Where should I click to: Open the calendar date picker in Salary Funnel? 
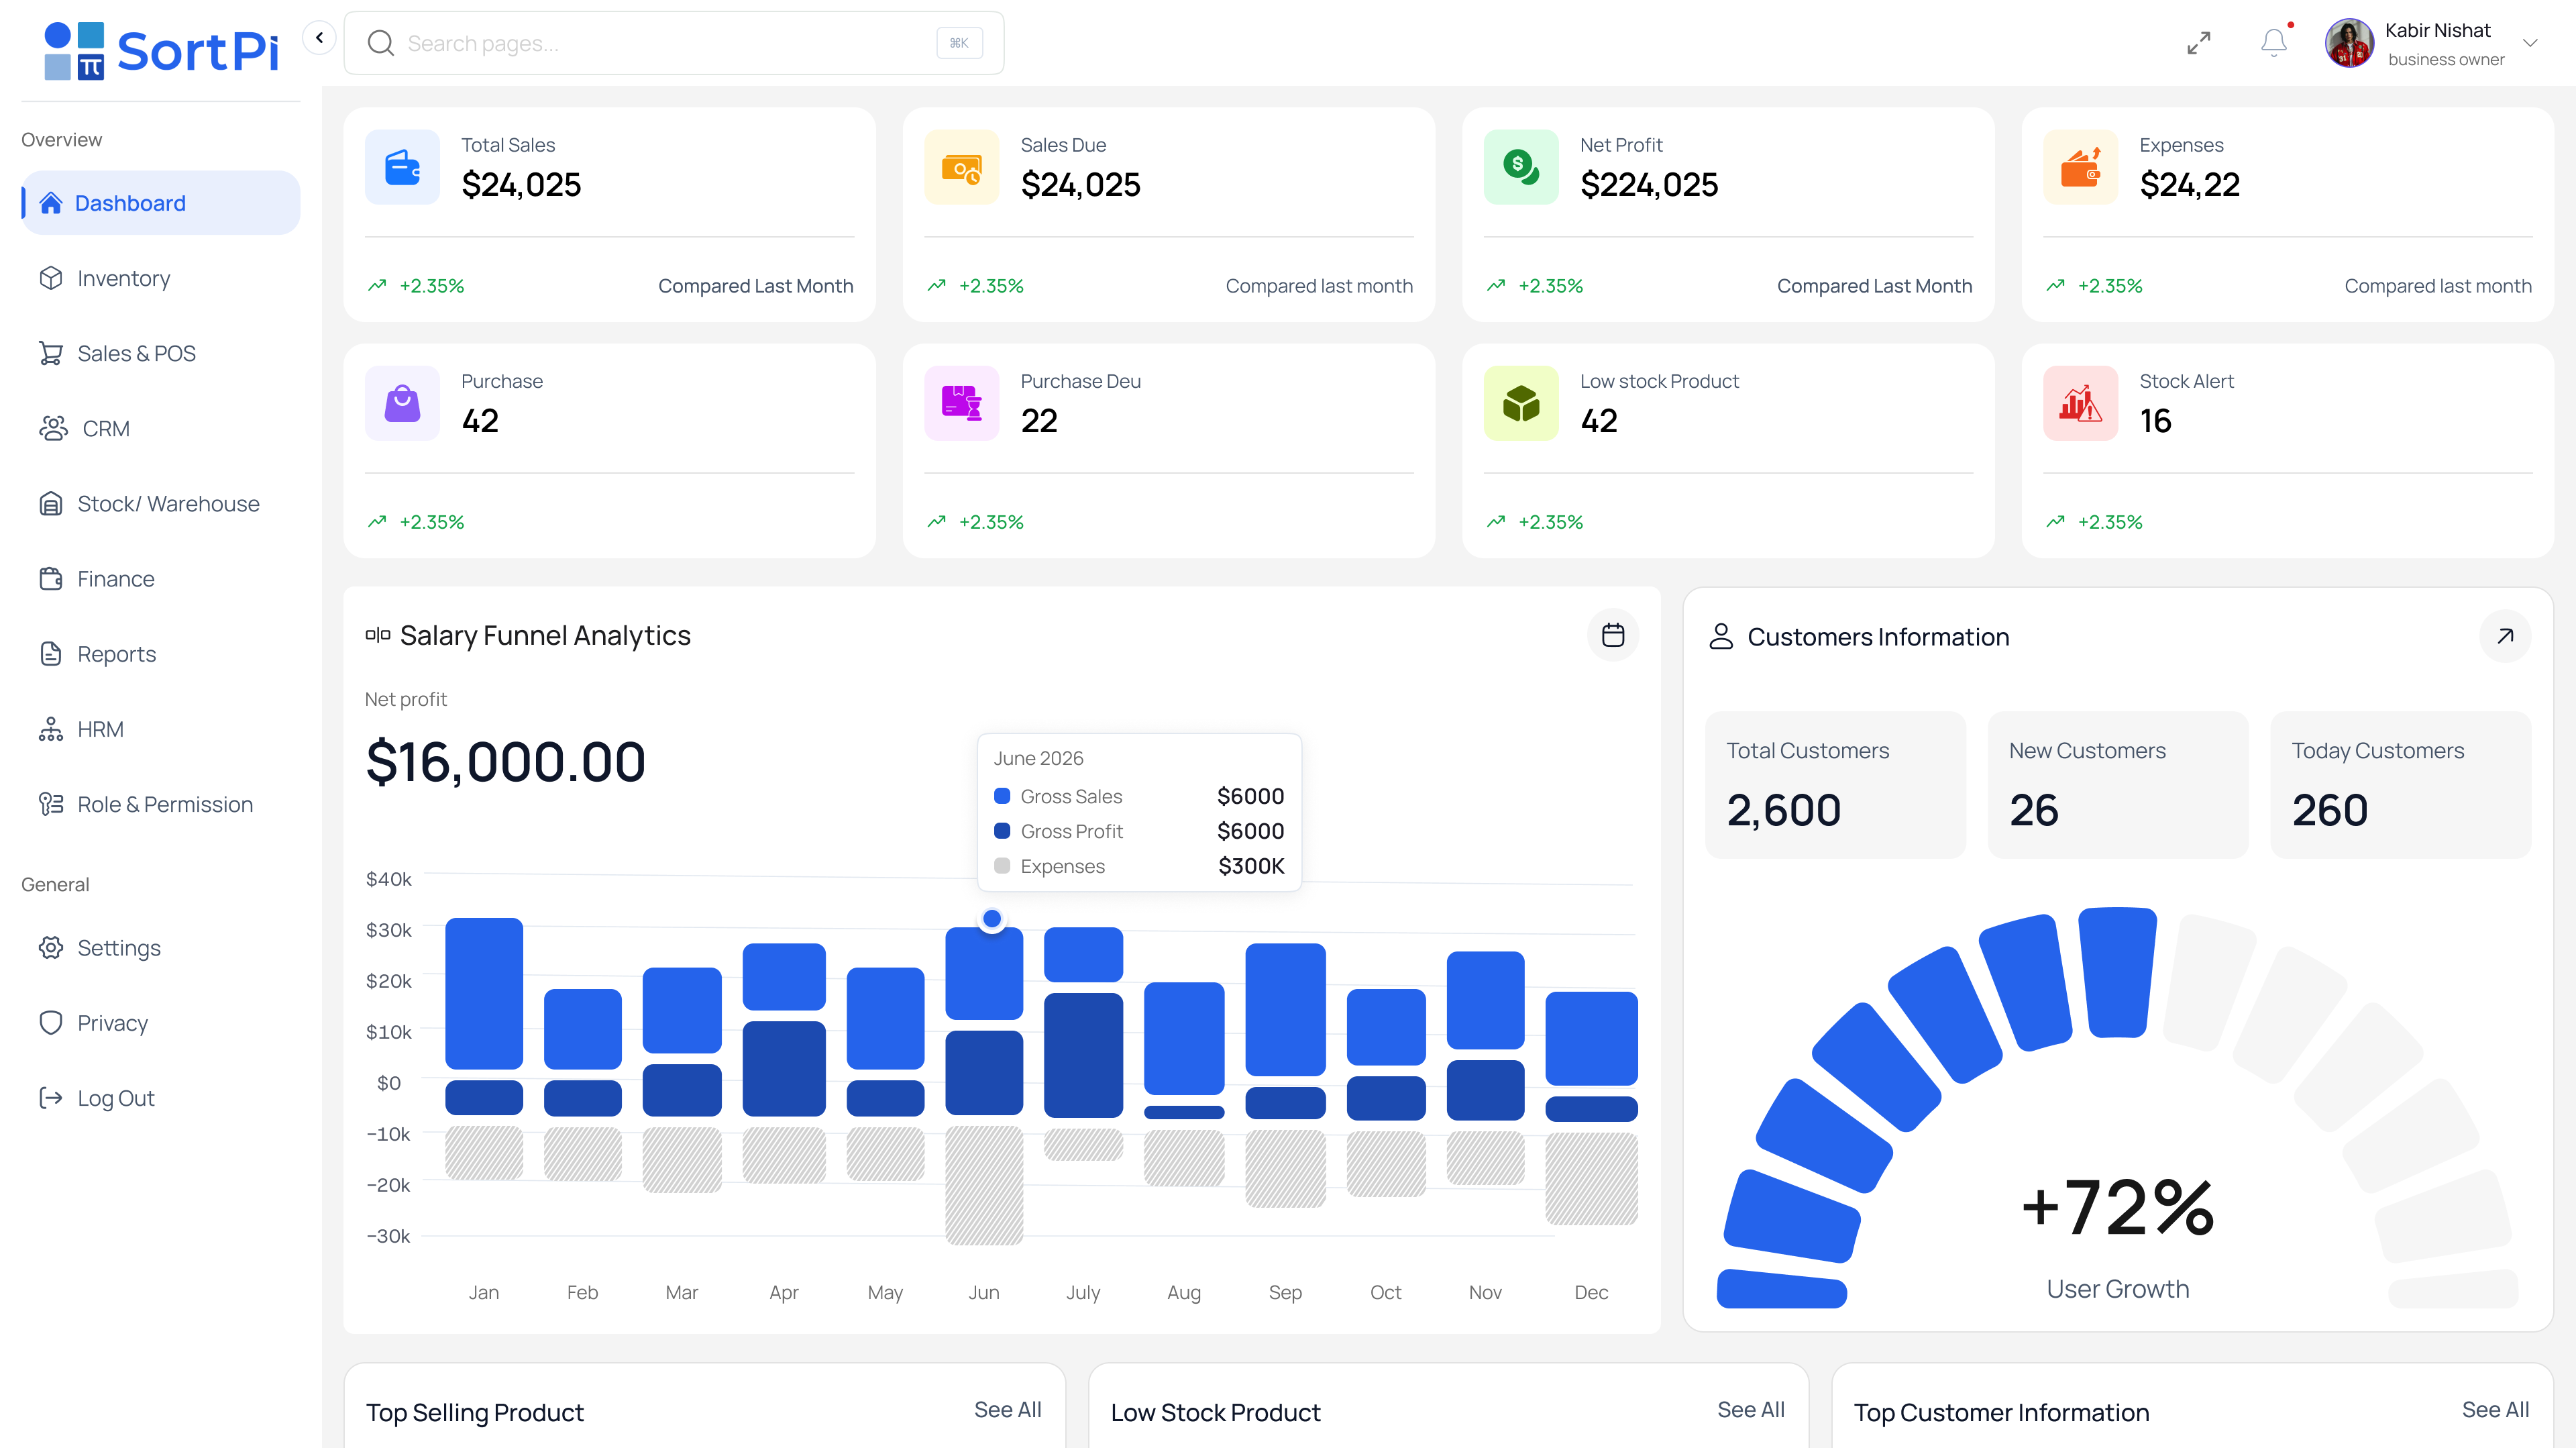coord(1612,634)
